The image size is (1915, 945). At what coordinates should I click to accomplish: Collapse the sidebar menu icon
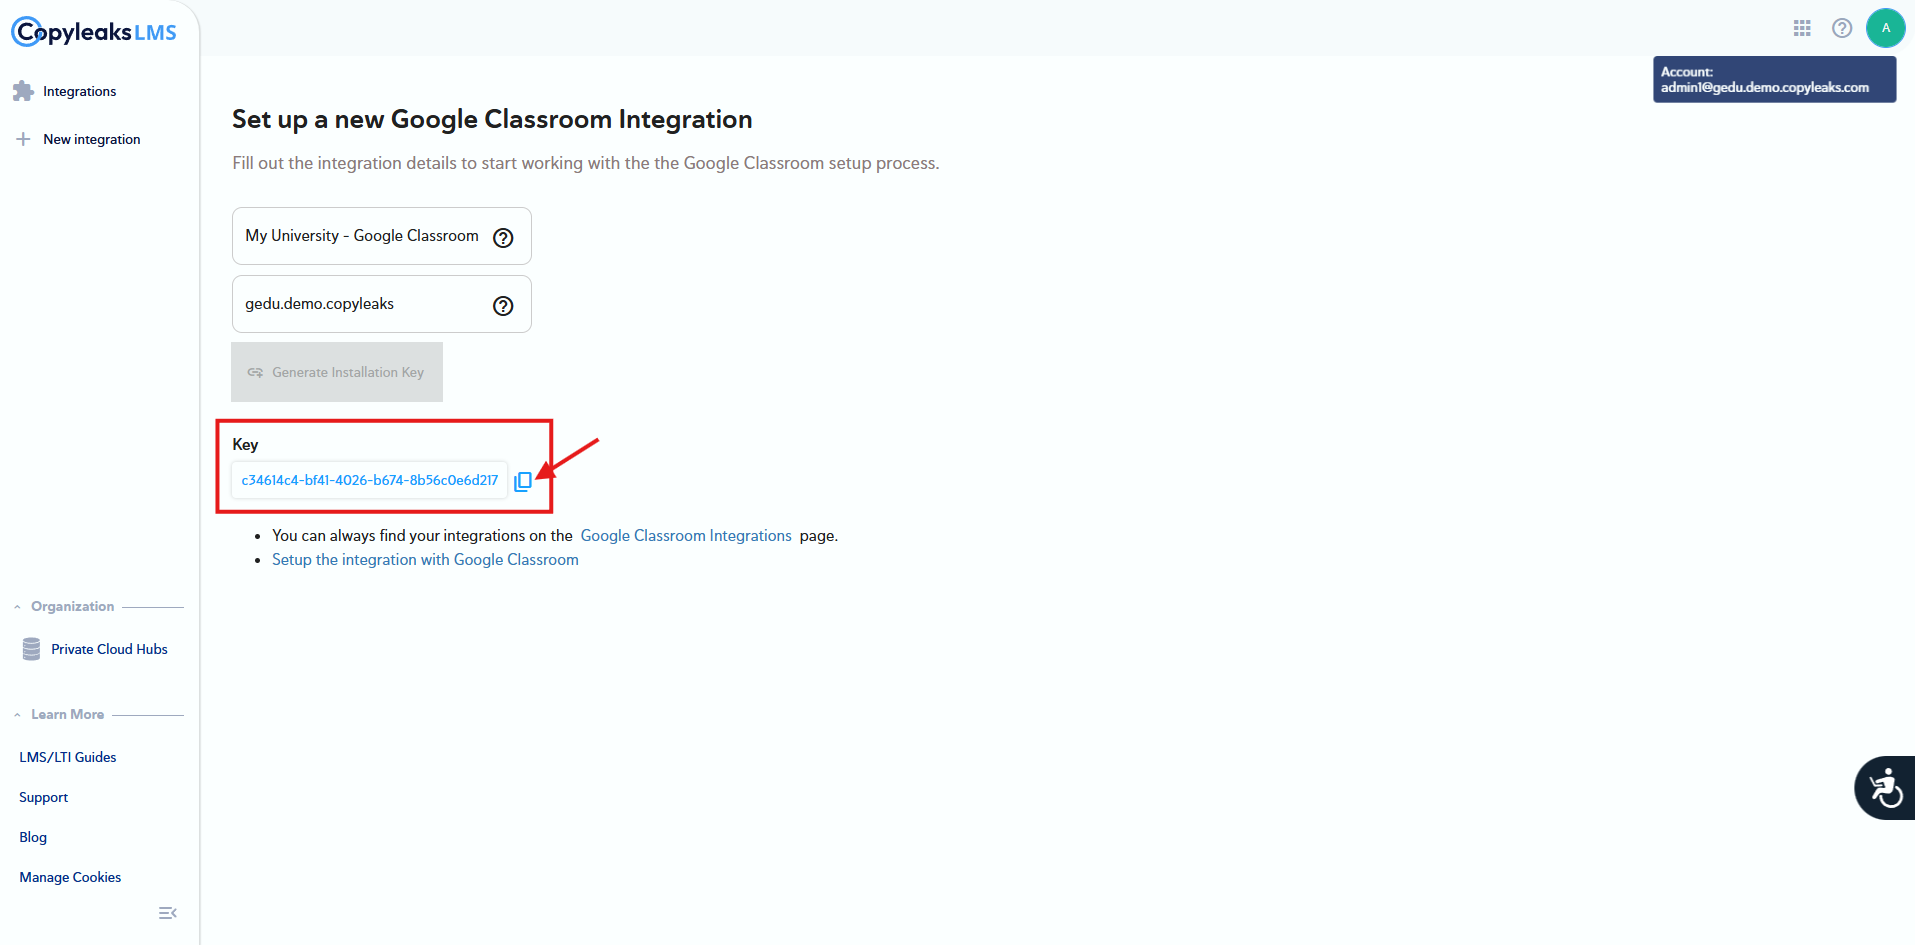click(x=168, y=913)
